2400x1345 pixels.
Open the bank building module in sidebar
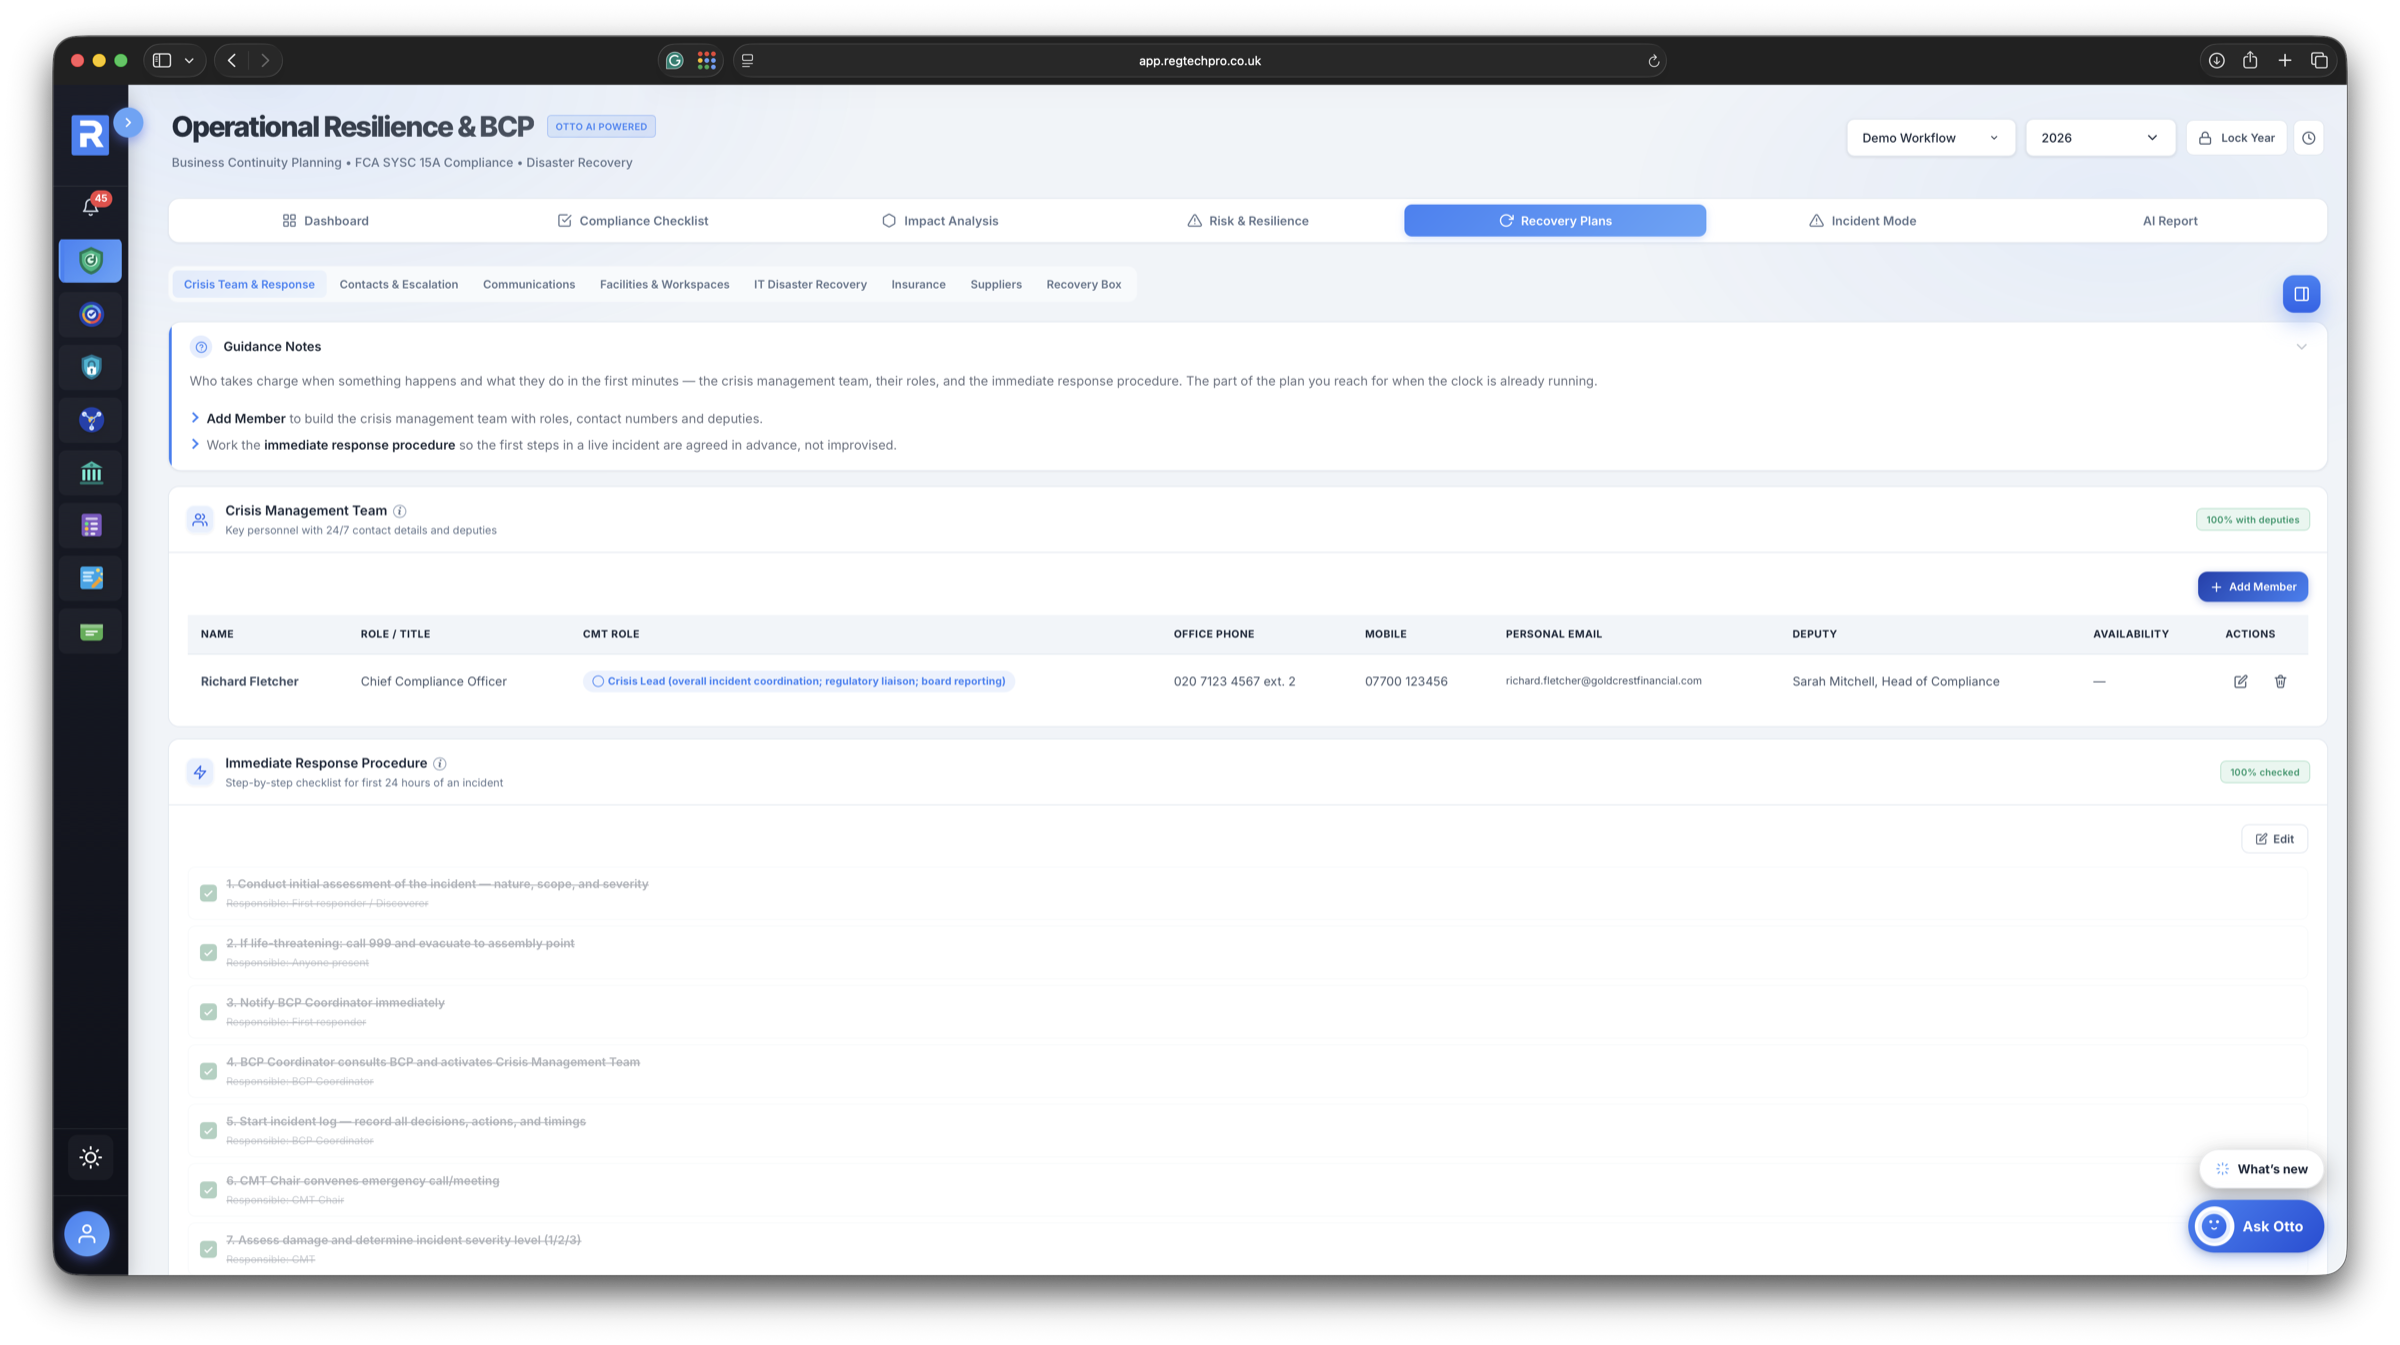pyautogui.click(x=91, y=473)
